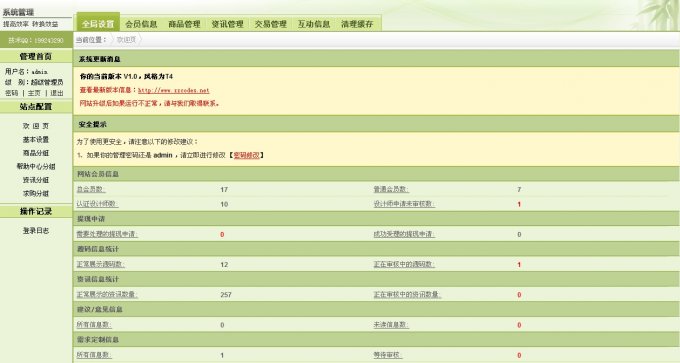Open 基本设置 in the sidebar
Image resolution: width=680 pixels, height=363 pixels.
[36, 139]
